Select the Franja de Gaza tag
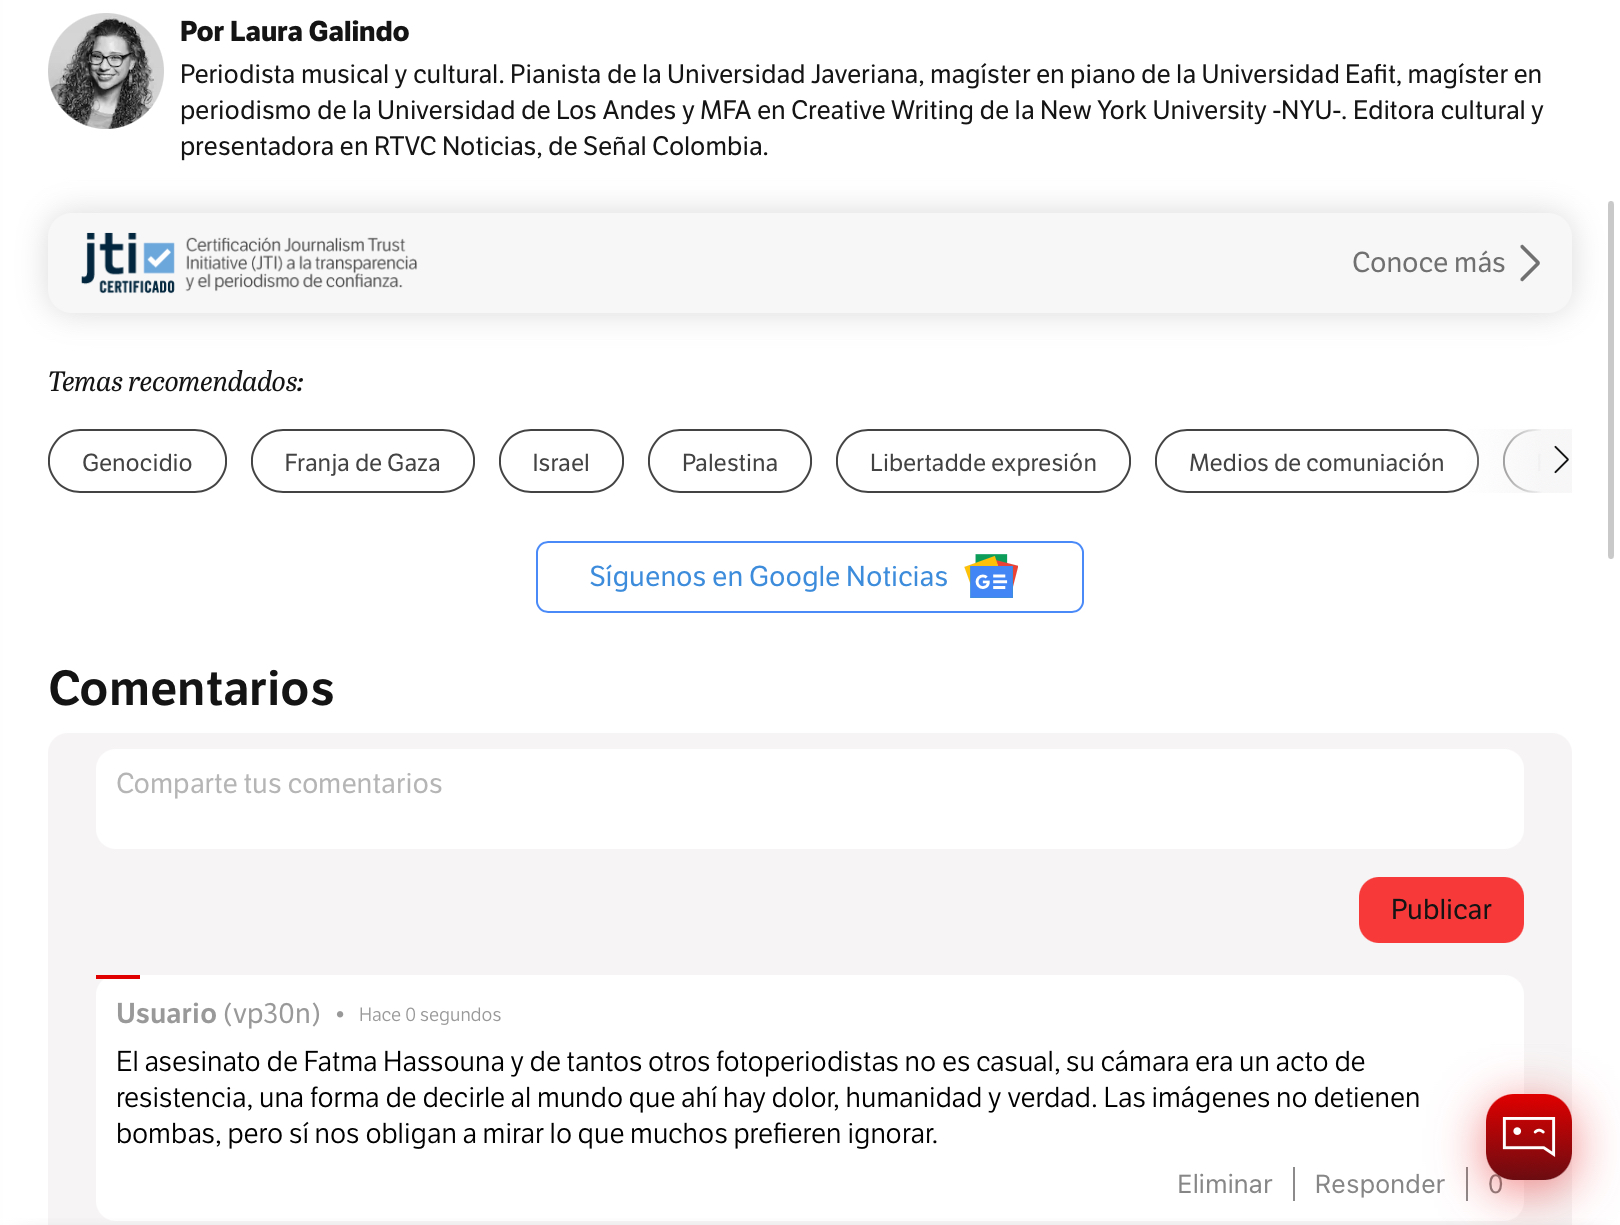1620x1225 pixels. [362, 461]
